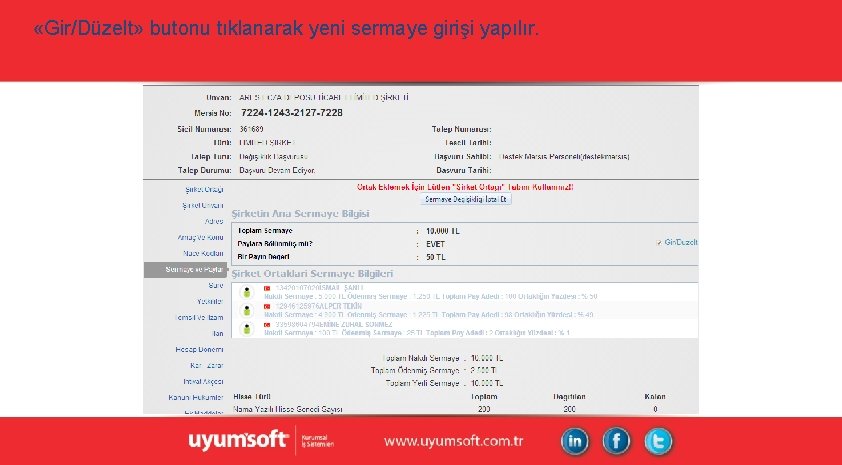Click the Hisse Türü column header
The image size is (842, 465).
pyautogui.click(x=252, y=397)
